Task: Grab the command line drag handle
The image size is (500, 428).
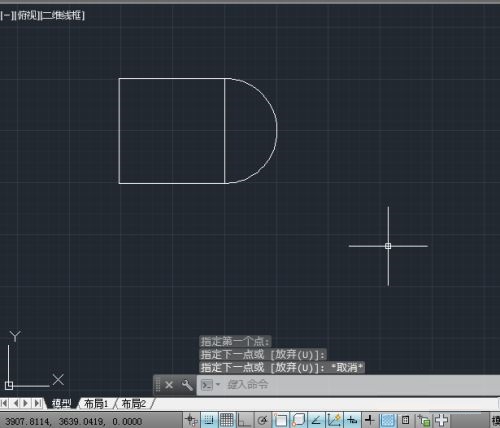Action: 158,385
